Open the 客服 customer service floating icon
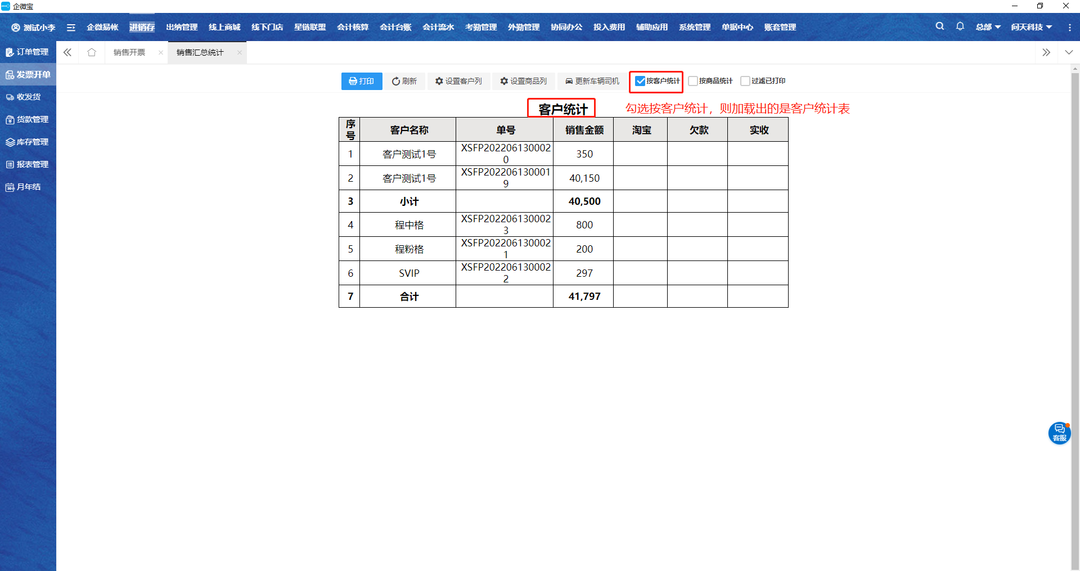1080x571 pixels. (x=1058, y=433)
